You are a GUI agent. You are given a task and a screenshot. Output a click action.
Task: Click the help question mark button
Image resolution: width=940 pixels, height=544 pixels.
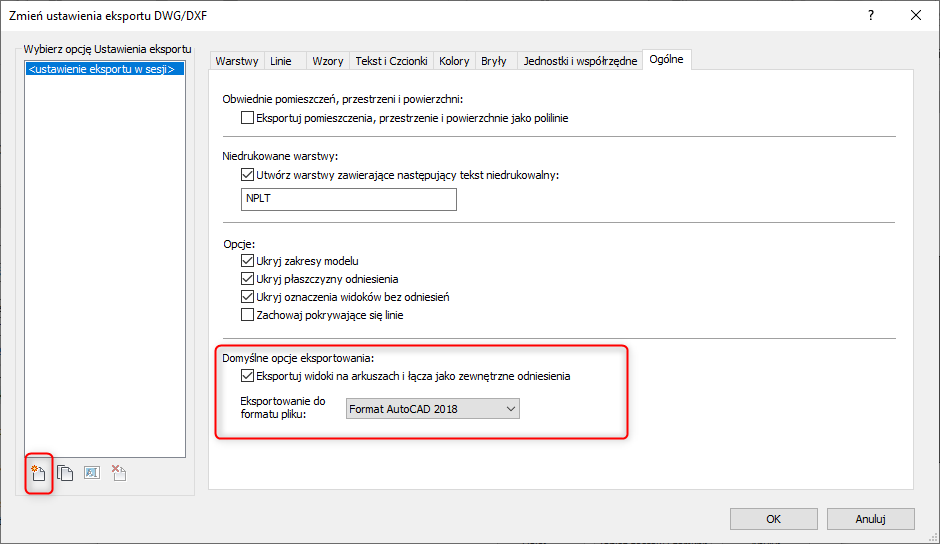871,15
